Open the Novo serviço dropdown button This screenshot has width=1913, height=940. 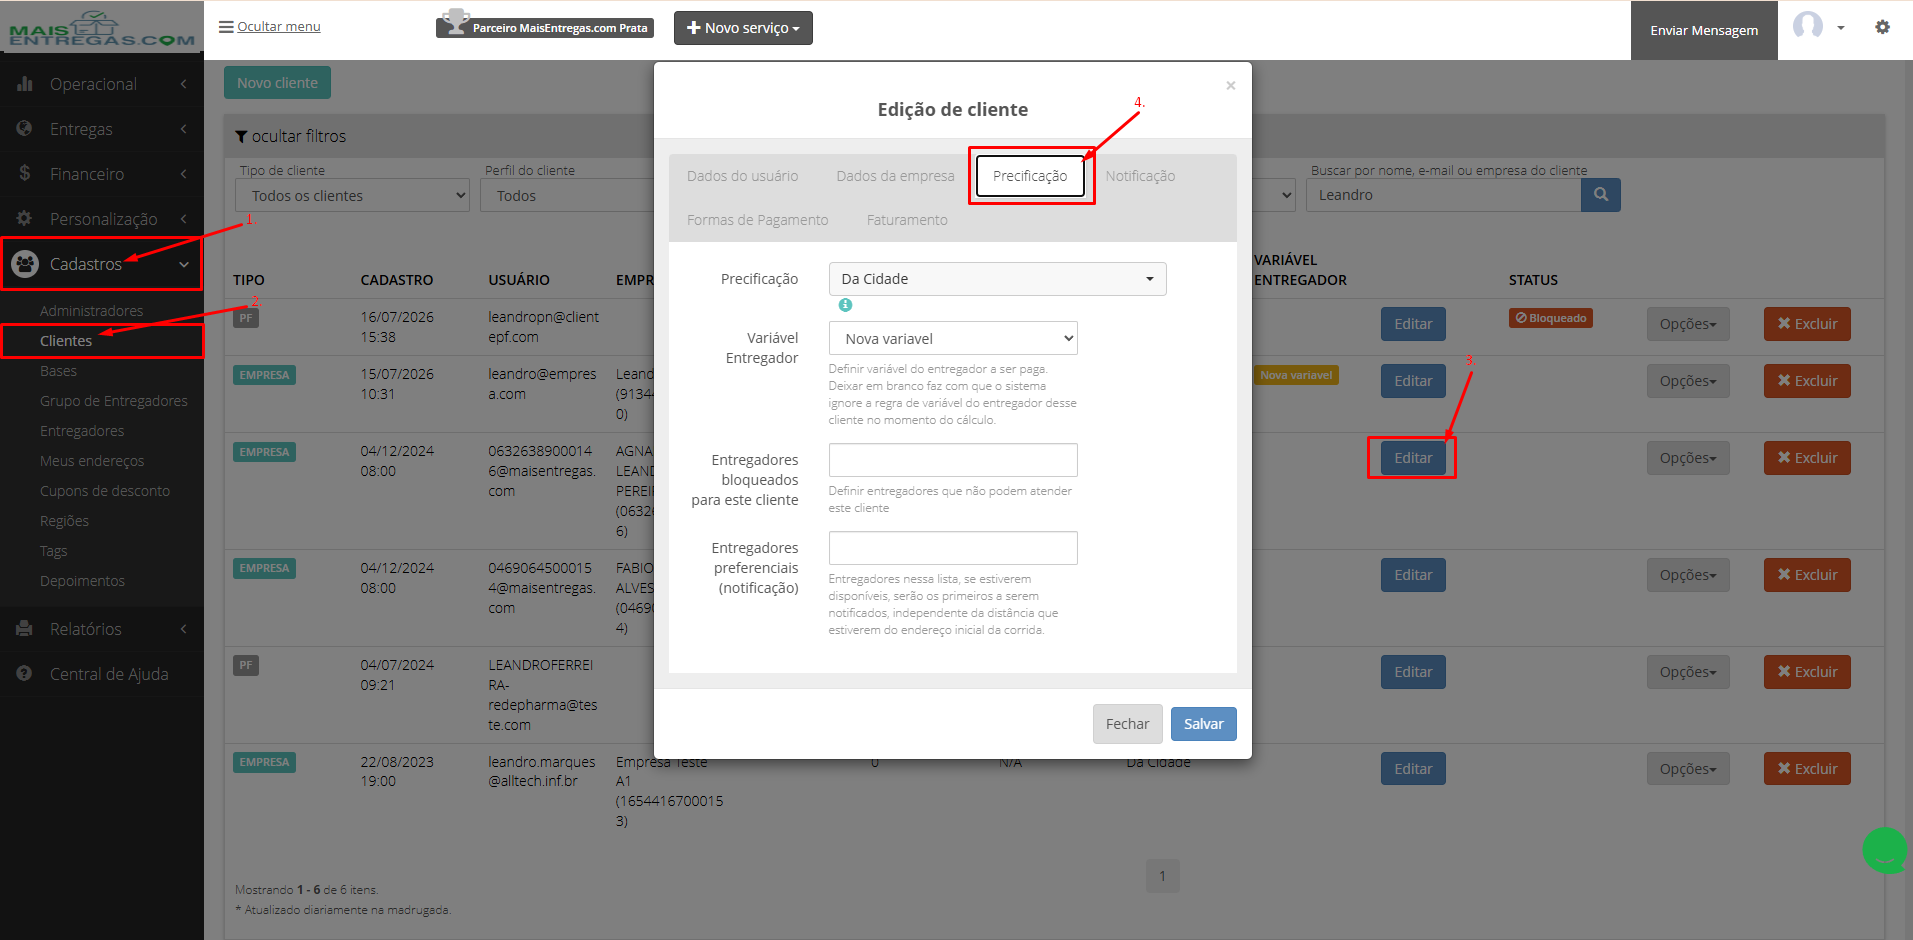tap(743, 28)
